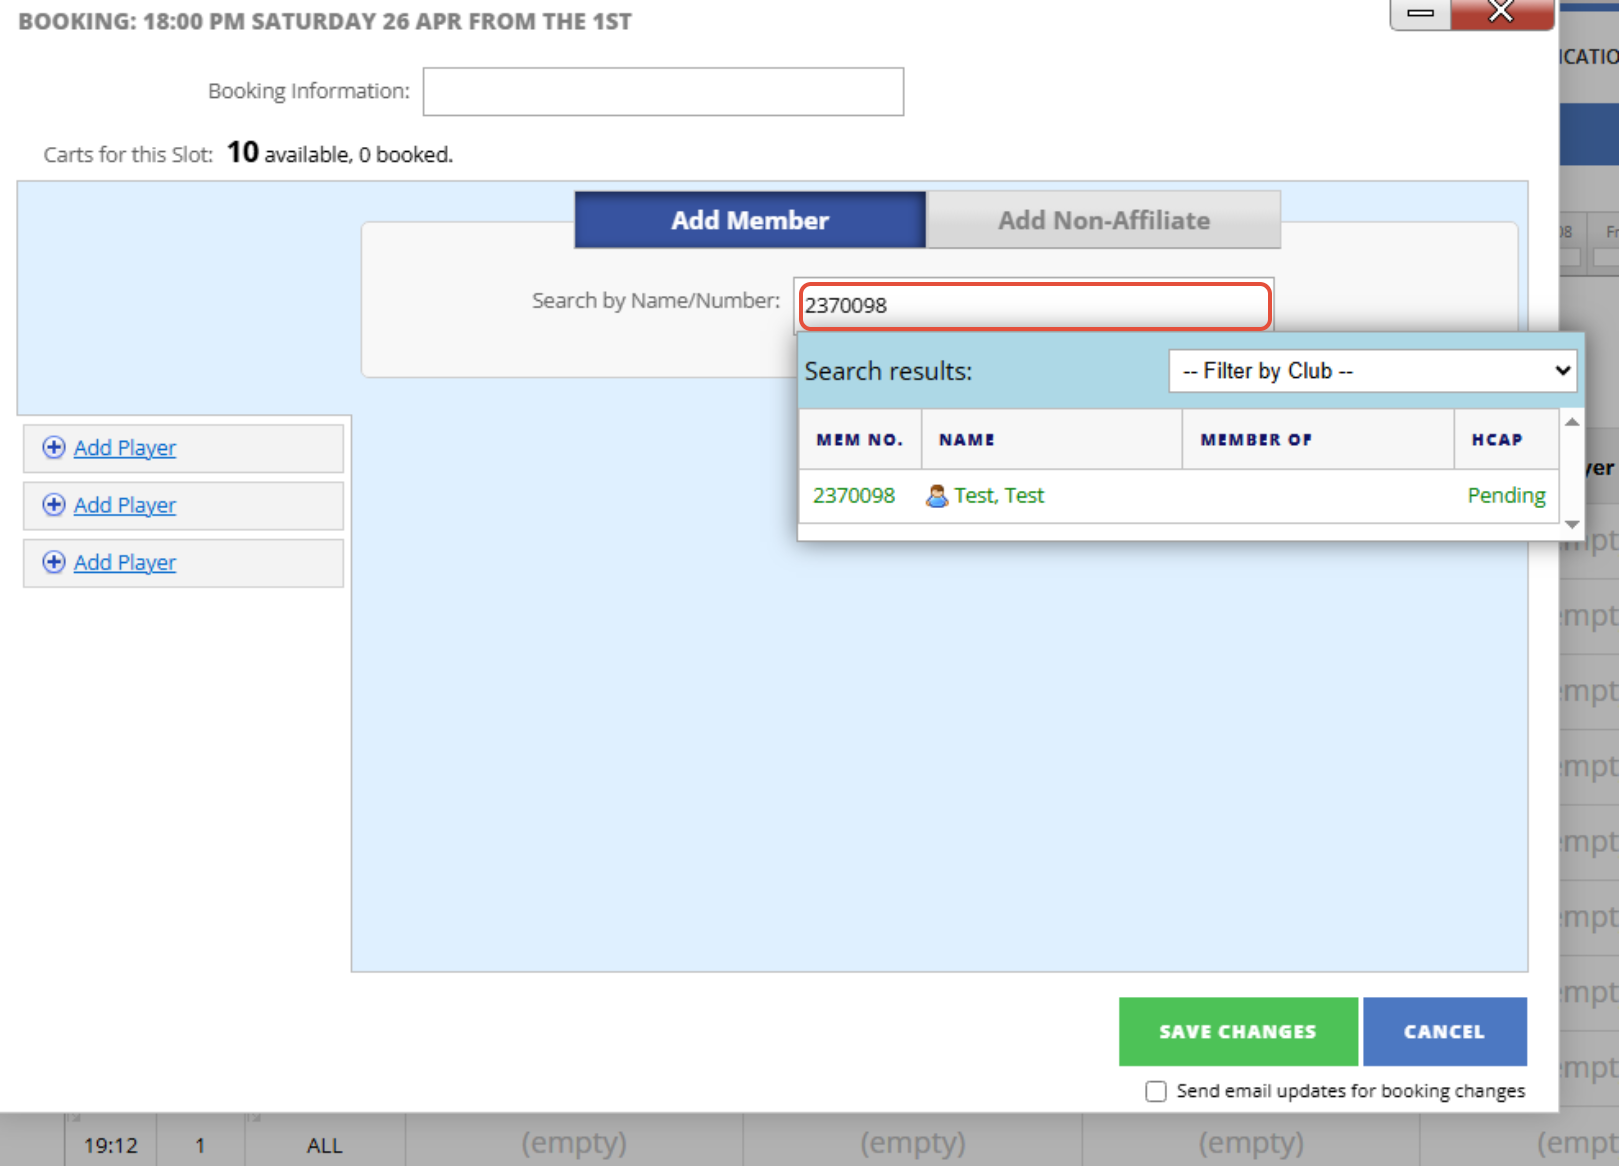Click the first Add Player link
Image resolution: width=1619 pixels, height=1166 pixels.
pos(125,448)
